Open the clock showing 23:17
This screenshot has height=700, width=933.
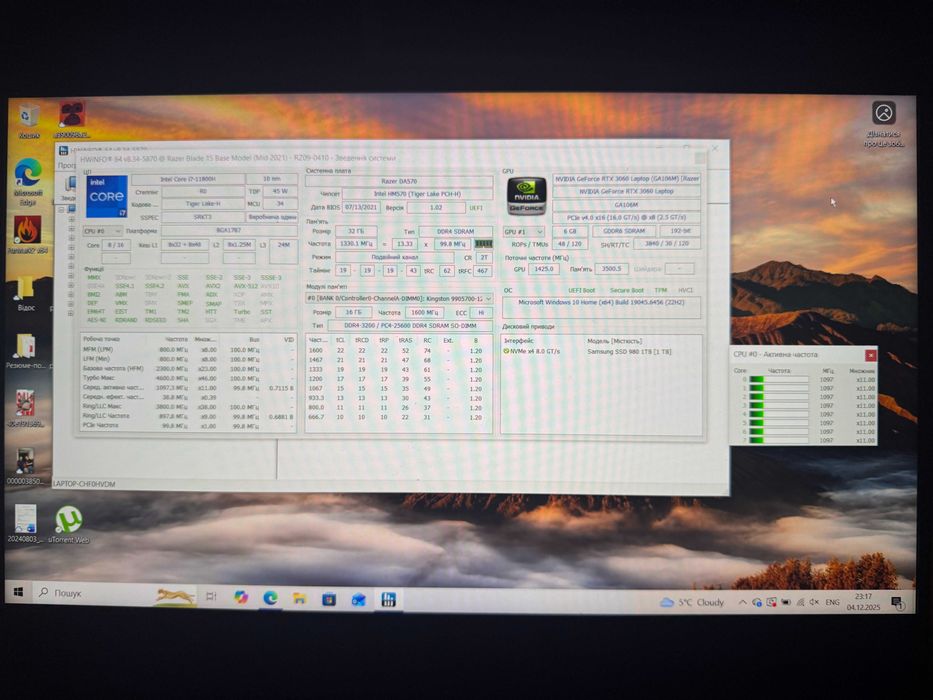[863, 602]
